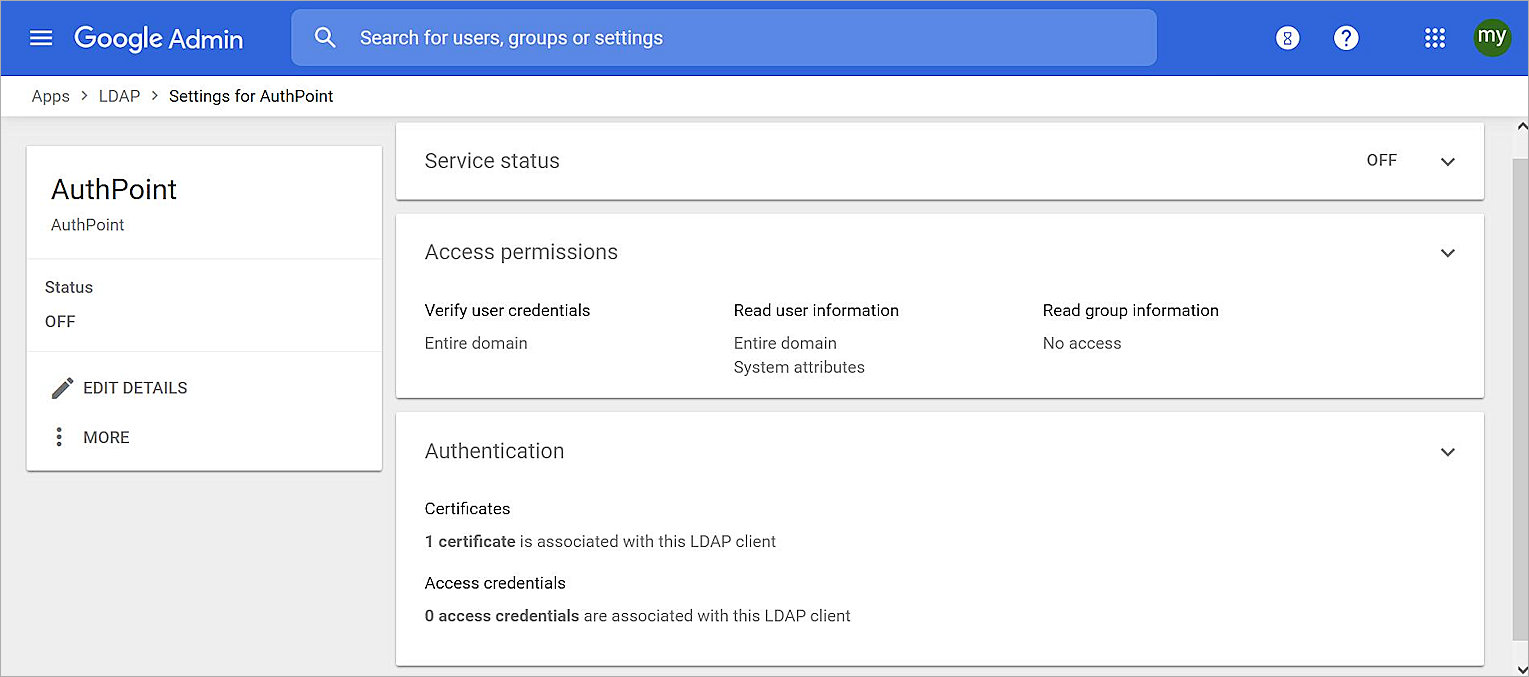Toggle the Service status OFF setting
The width and height of the screenshot is (1529, 677).
1382,160
